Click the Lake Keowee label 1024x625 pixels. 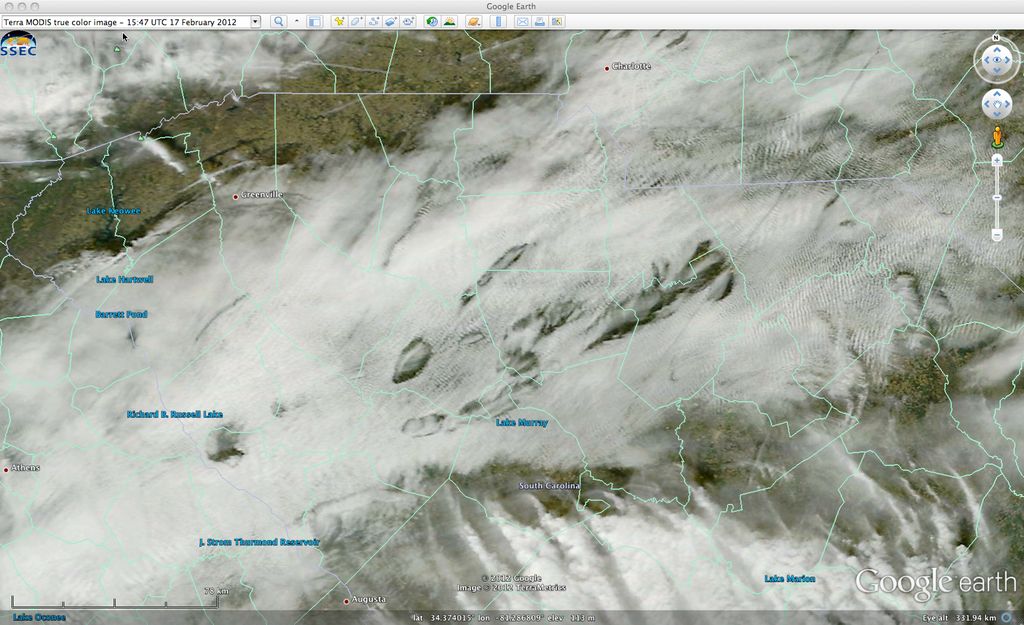[x=114, y=211]
